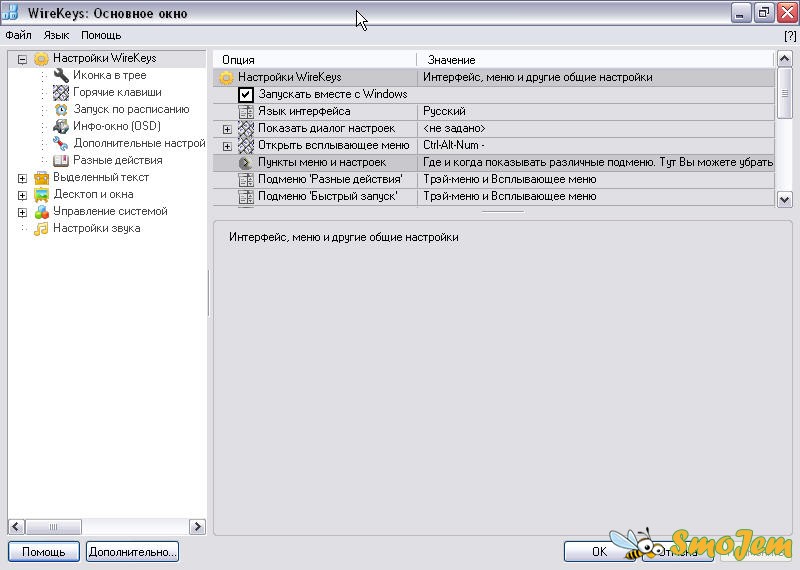Select Инфо-окно (OSD) tree item

pyautogui.click(x=117, y=126)
